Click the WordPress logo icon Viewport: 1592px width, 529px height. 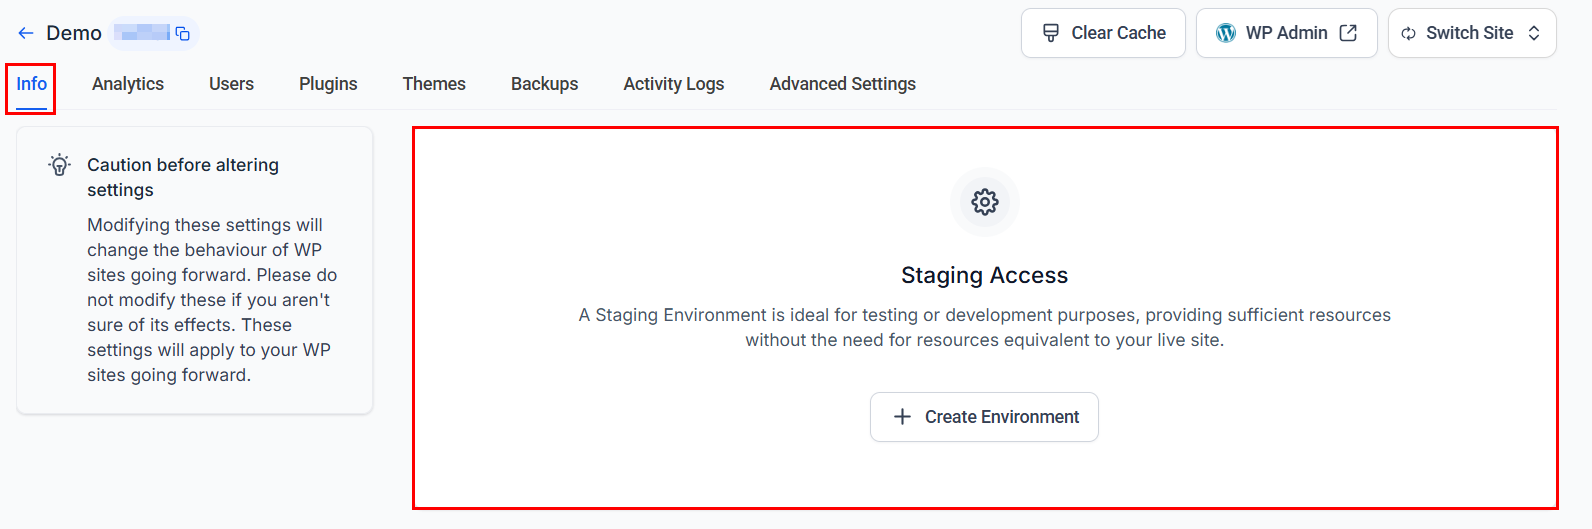coord(1225,33)
